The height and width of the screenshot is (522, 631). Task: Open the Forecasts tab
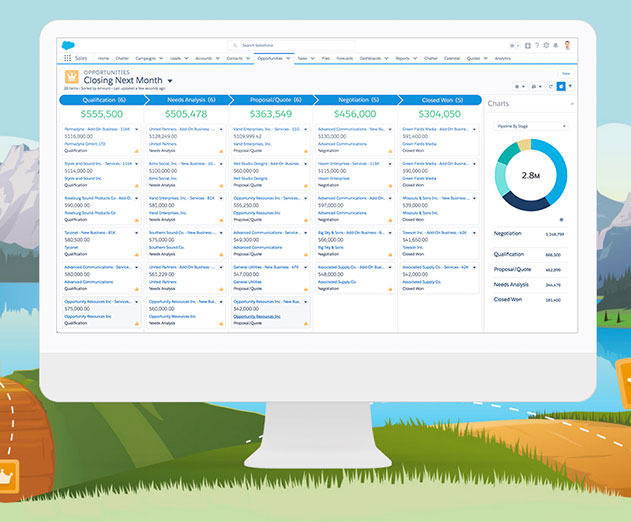tap(344, 58)
